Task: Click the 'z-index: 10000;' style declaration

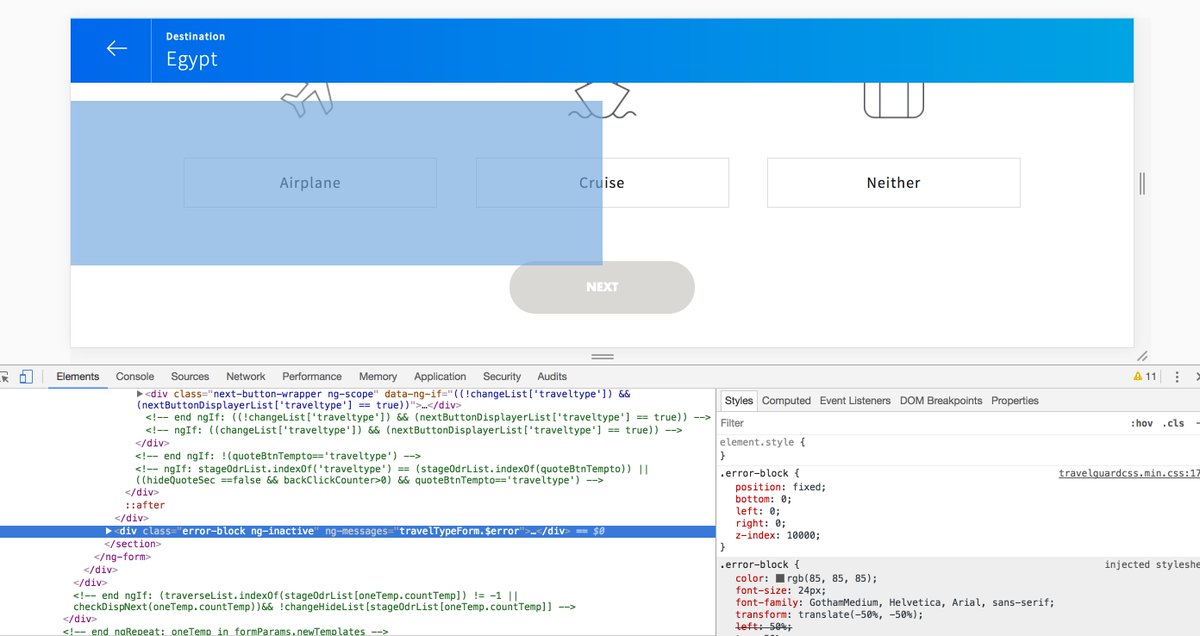Action: [x=777, y=535]
